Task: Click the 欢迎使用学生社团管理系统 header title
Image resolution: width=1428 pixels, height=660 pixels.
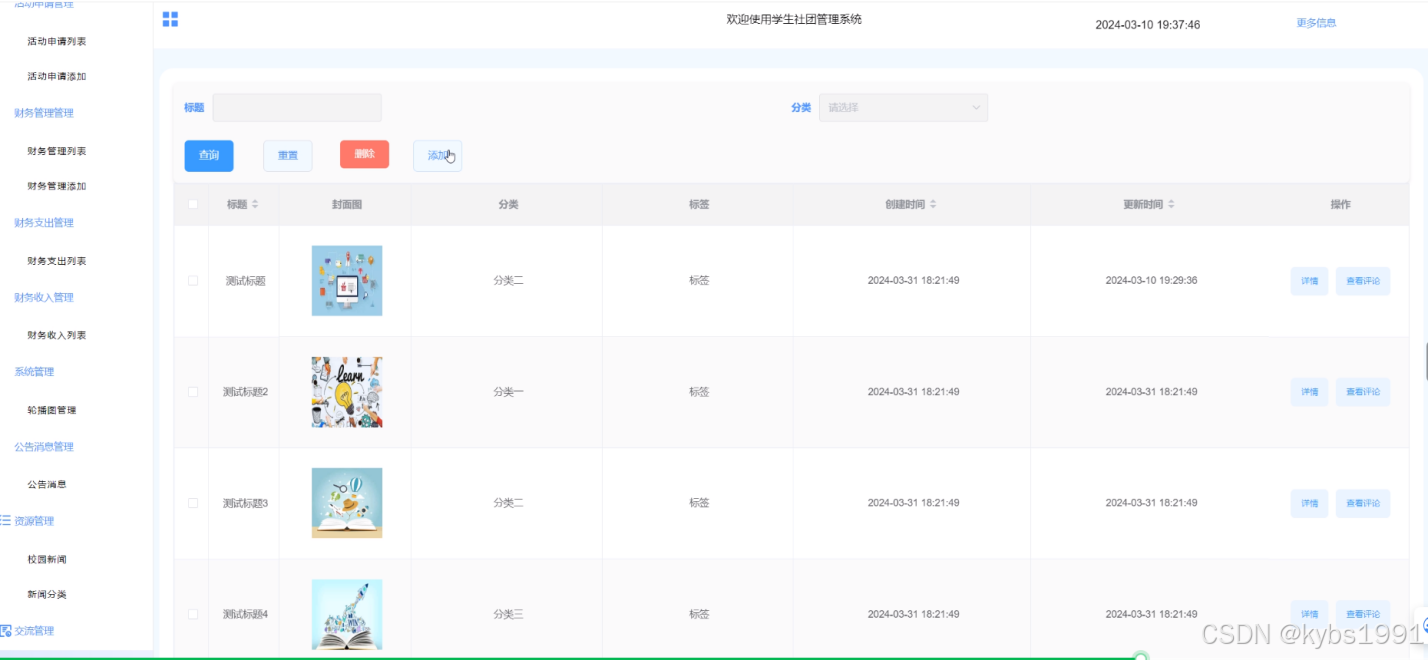Action: point(794,19)
